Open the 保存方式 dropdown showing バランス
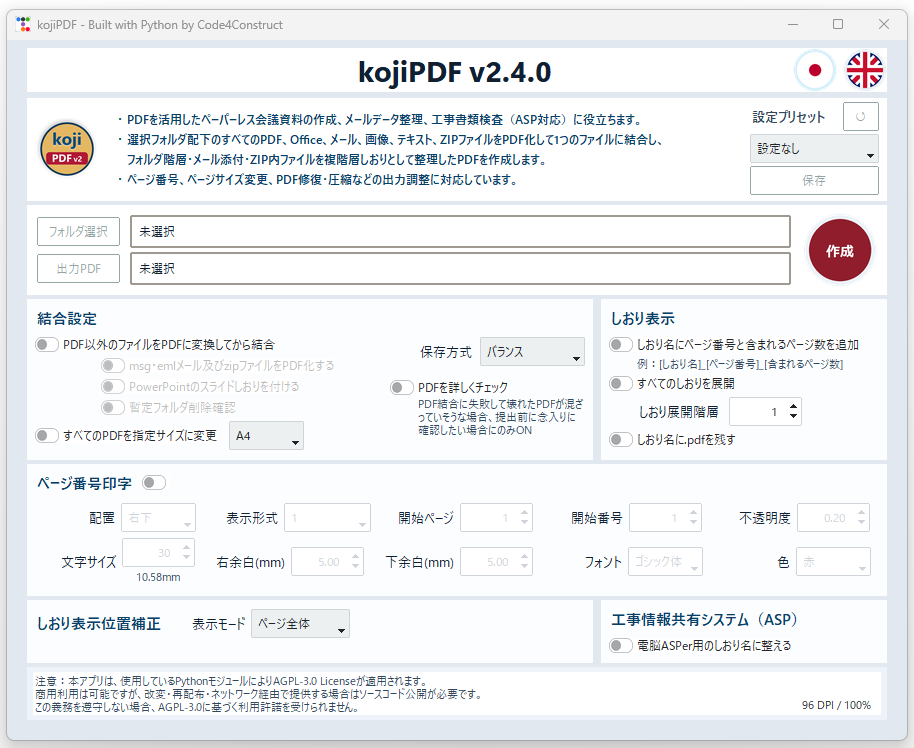The width and height of the screenshot is (914, 748). pos(532,352)
